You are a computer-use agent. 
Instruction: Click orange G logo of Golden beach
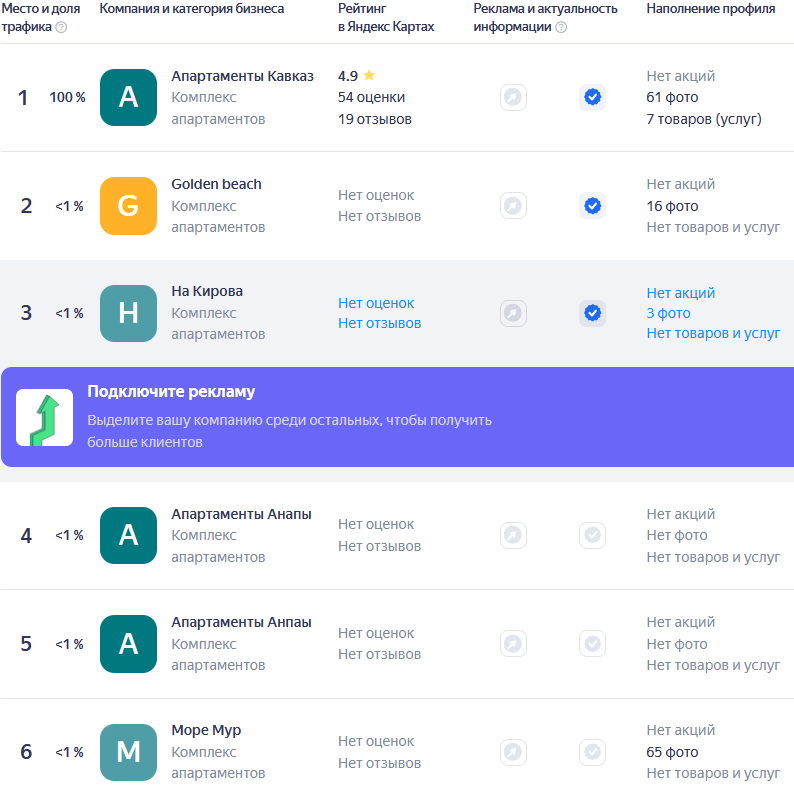pos(128,206)
